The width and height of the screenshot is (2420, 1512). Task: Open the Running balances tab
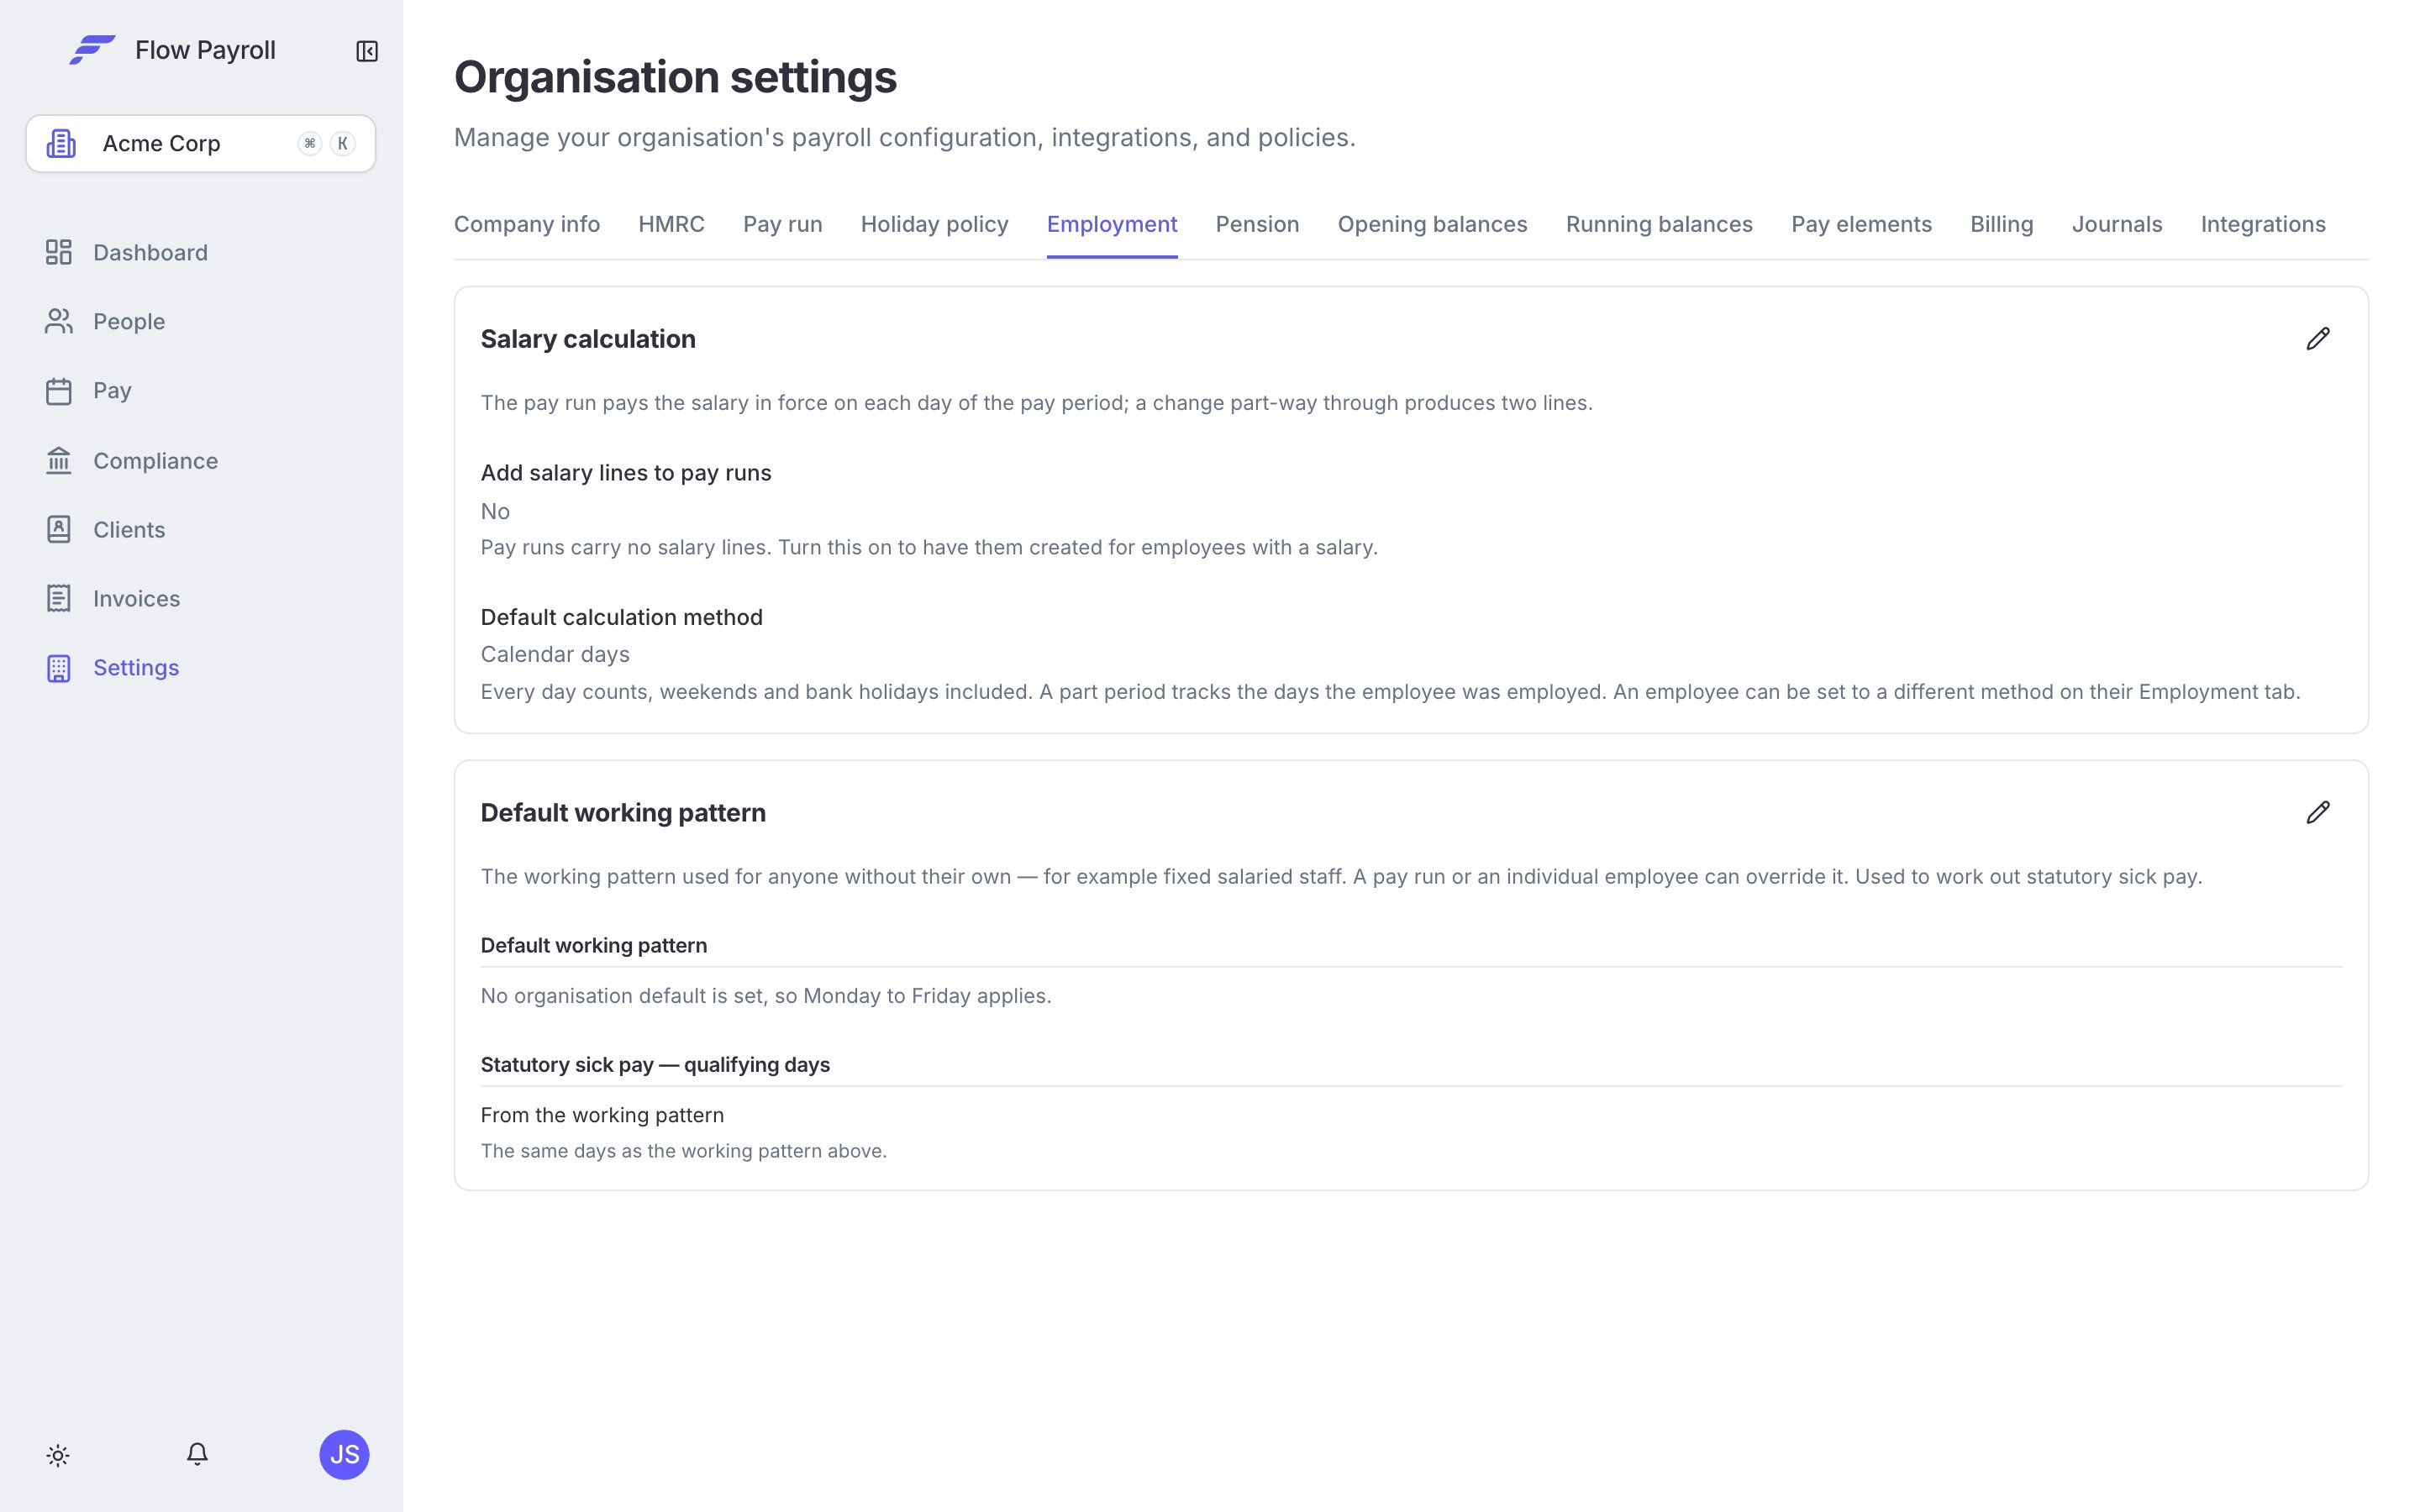1659,224
